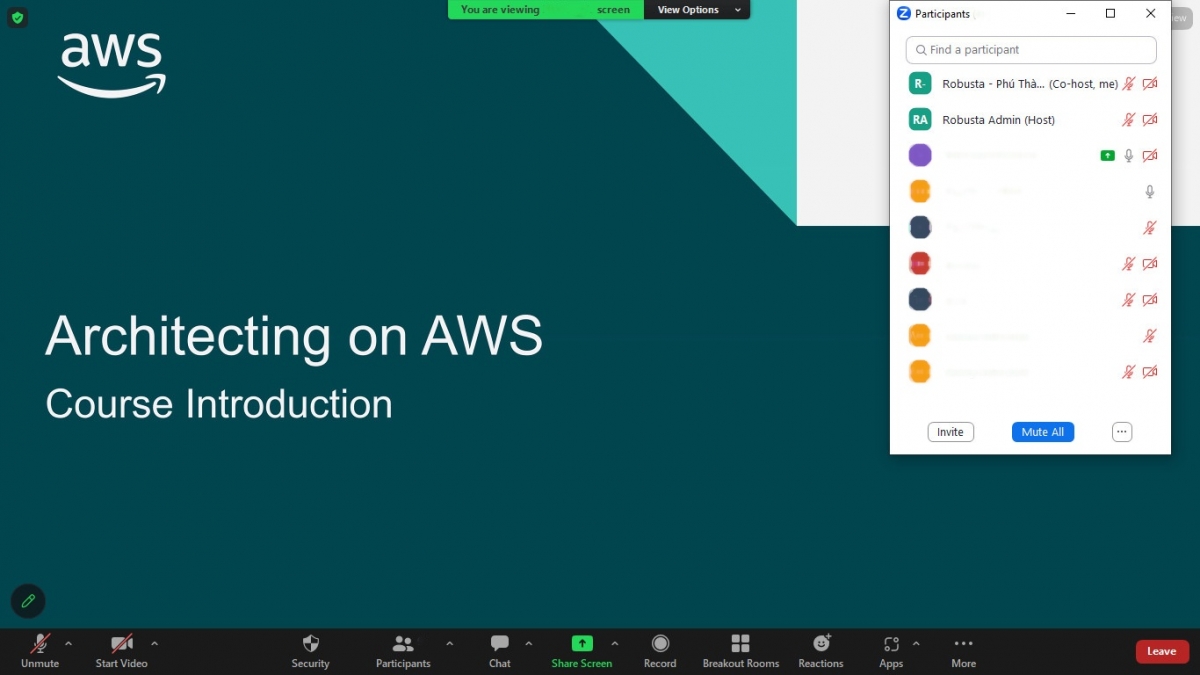Click the 'Architecting on AWS' slide title

[294, 336]
